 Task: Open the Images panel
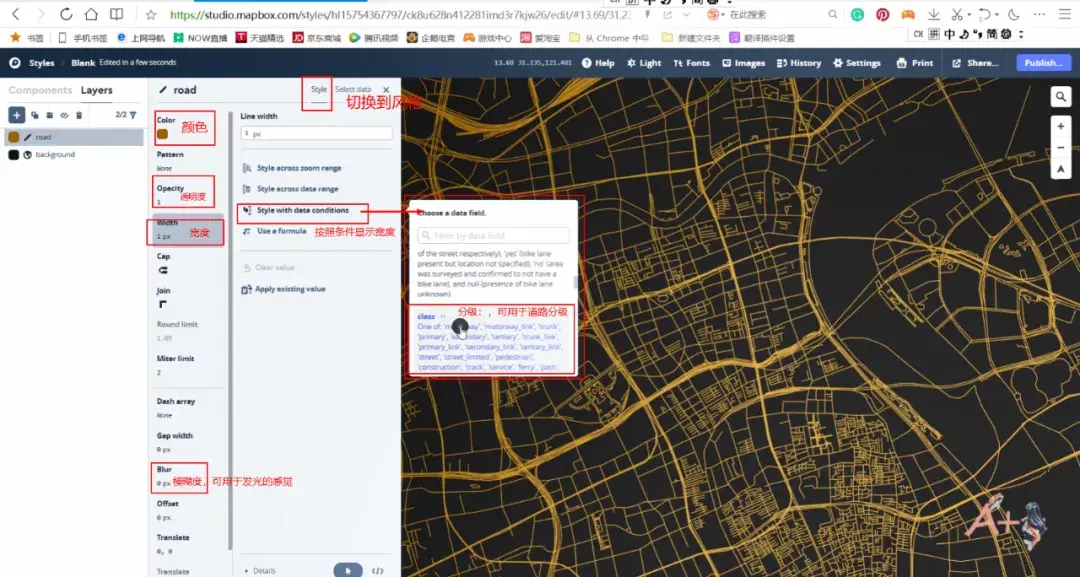point(744,63)
